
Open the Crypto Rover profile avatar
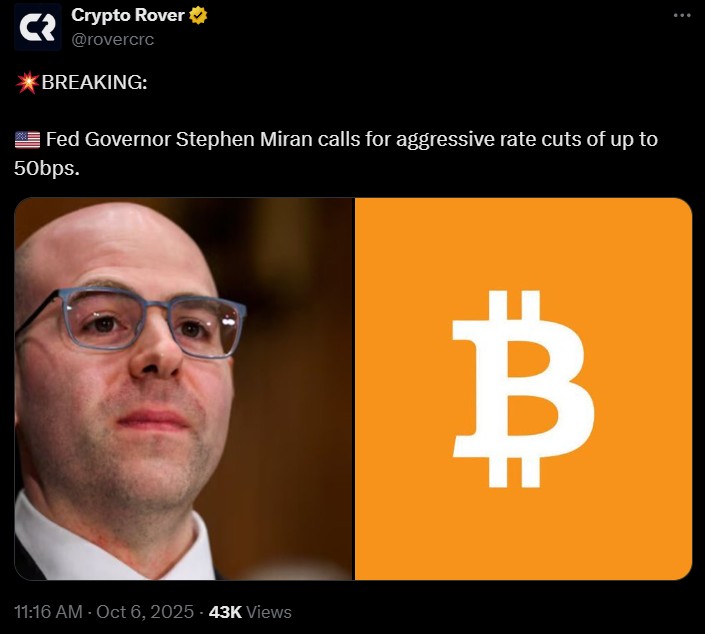click(x=37, y=27)
